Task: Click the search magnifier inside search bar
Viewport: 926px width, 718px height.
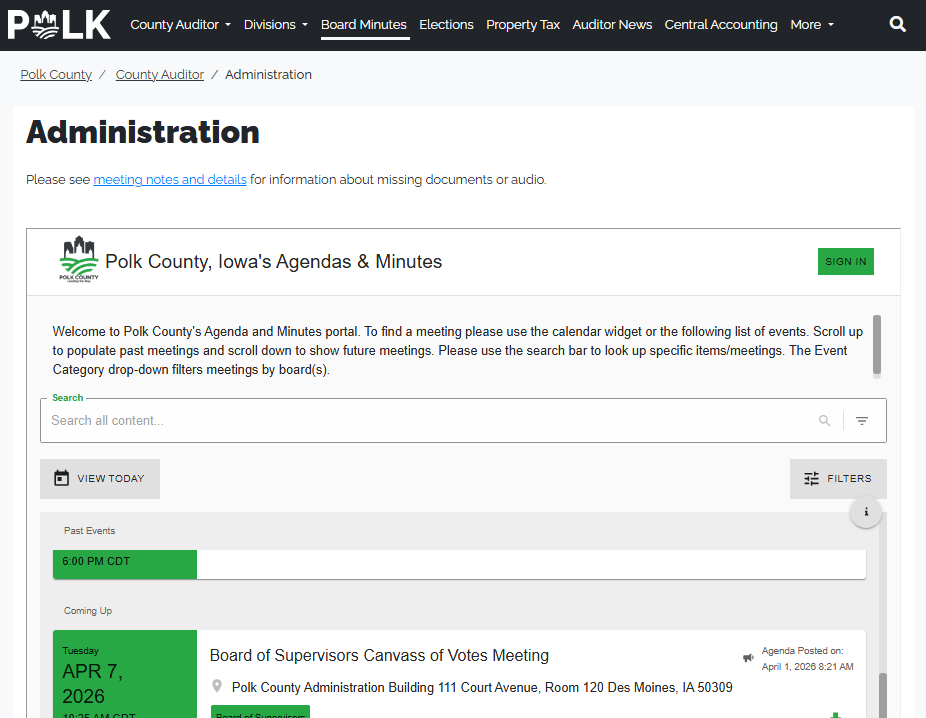Action: [x=825, y=421]
